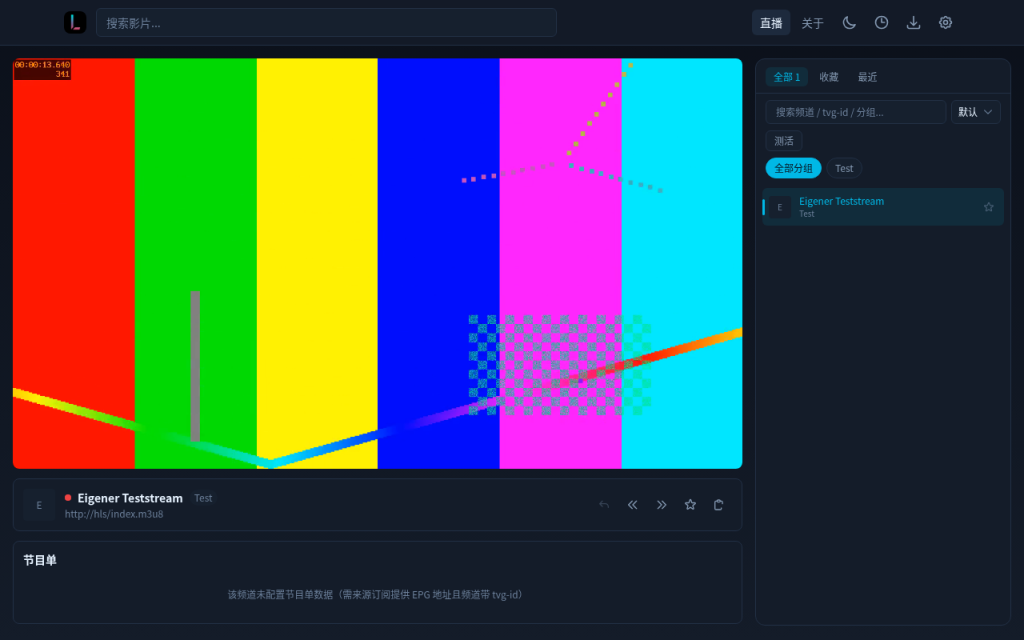The image size is (1024, 640).
Task: Click the http://hls/index.m3u8 stream URL
Action: (114, 514)
